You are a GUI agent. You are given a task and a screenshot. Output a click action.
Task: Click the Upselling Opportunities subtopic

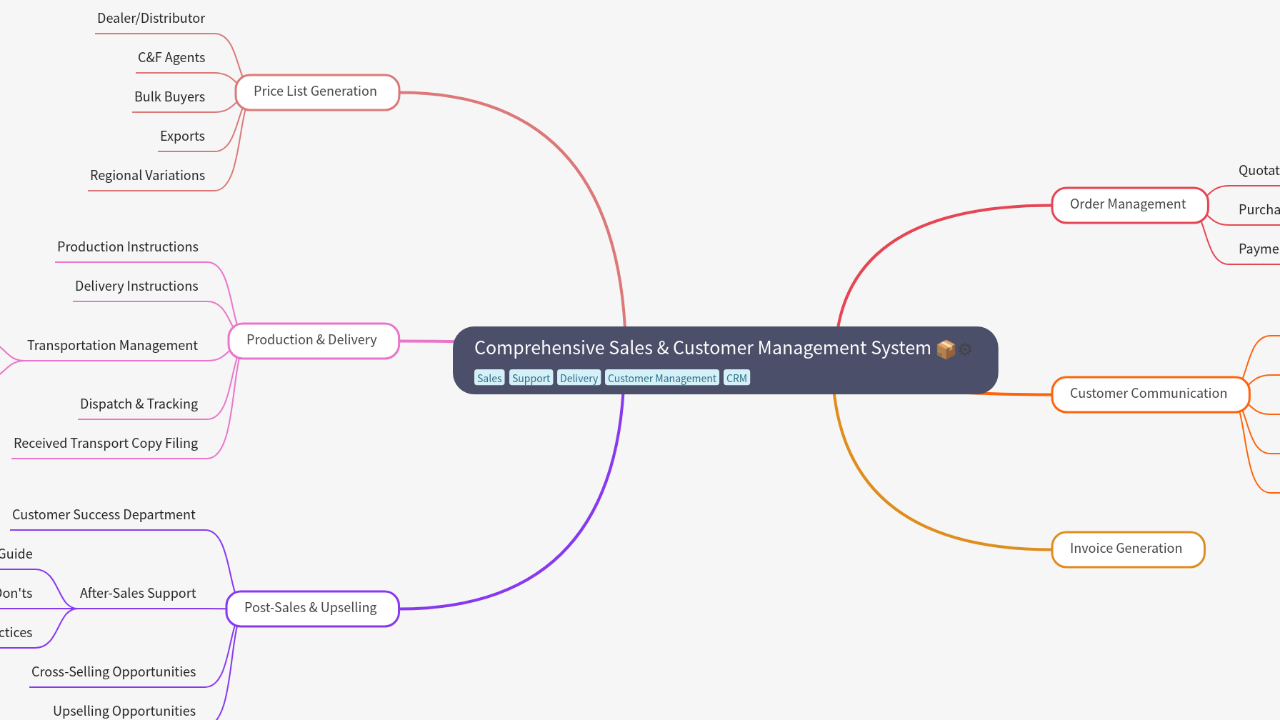point(124,711)
